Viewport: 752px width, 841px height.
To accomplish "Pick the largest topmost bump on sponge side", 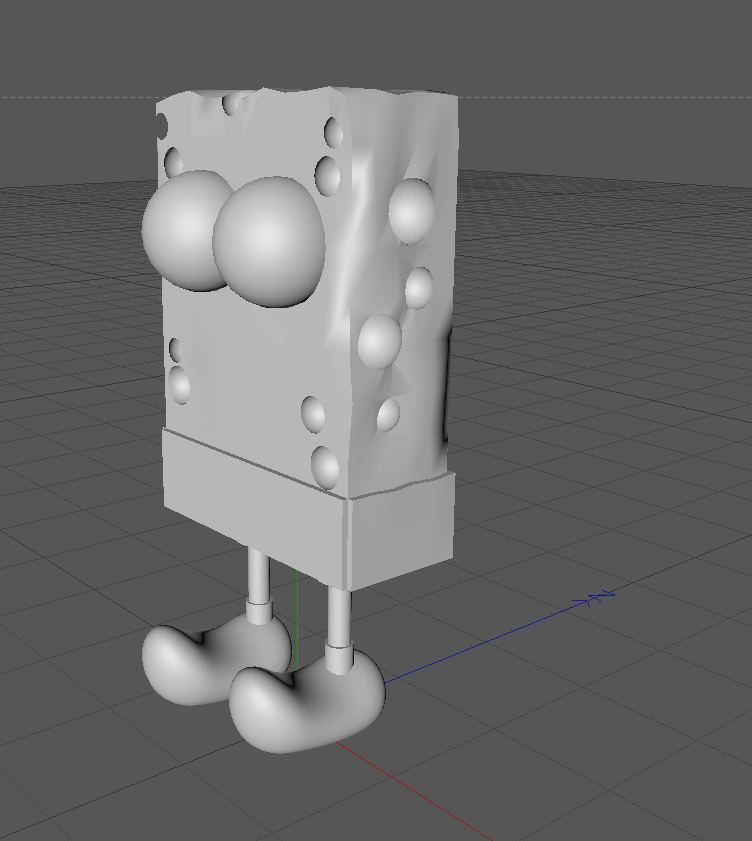I will [411, 210].
